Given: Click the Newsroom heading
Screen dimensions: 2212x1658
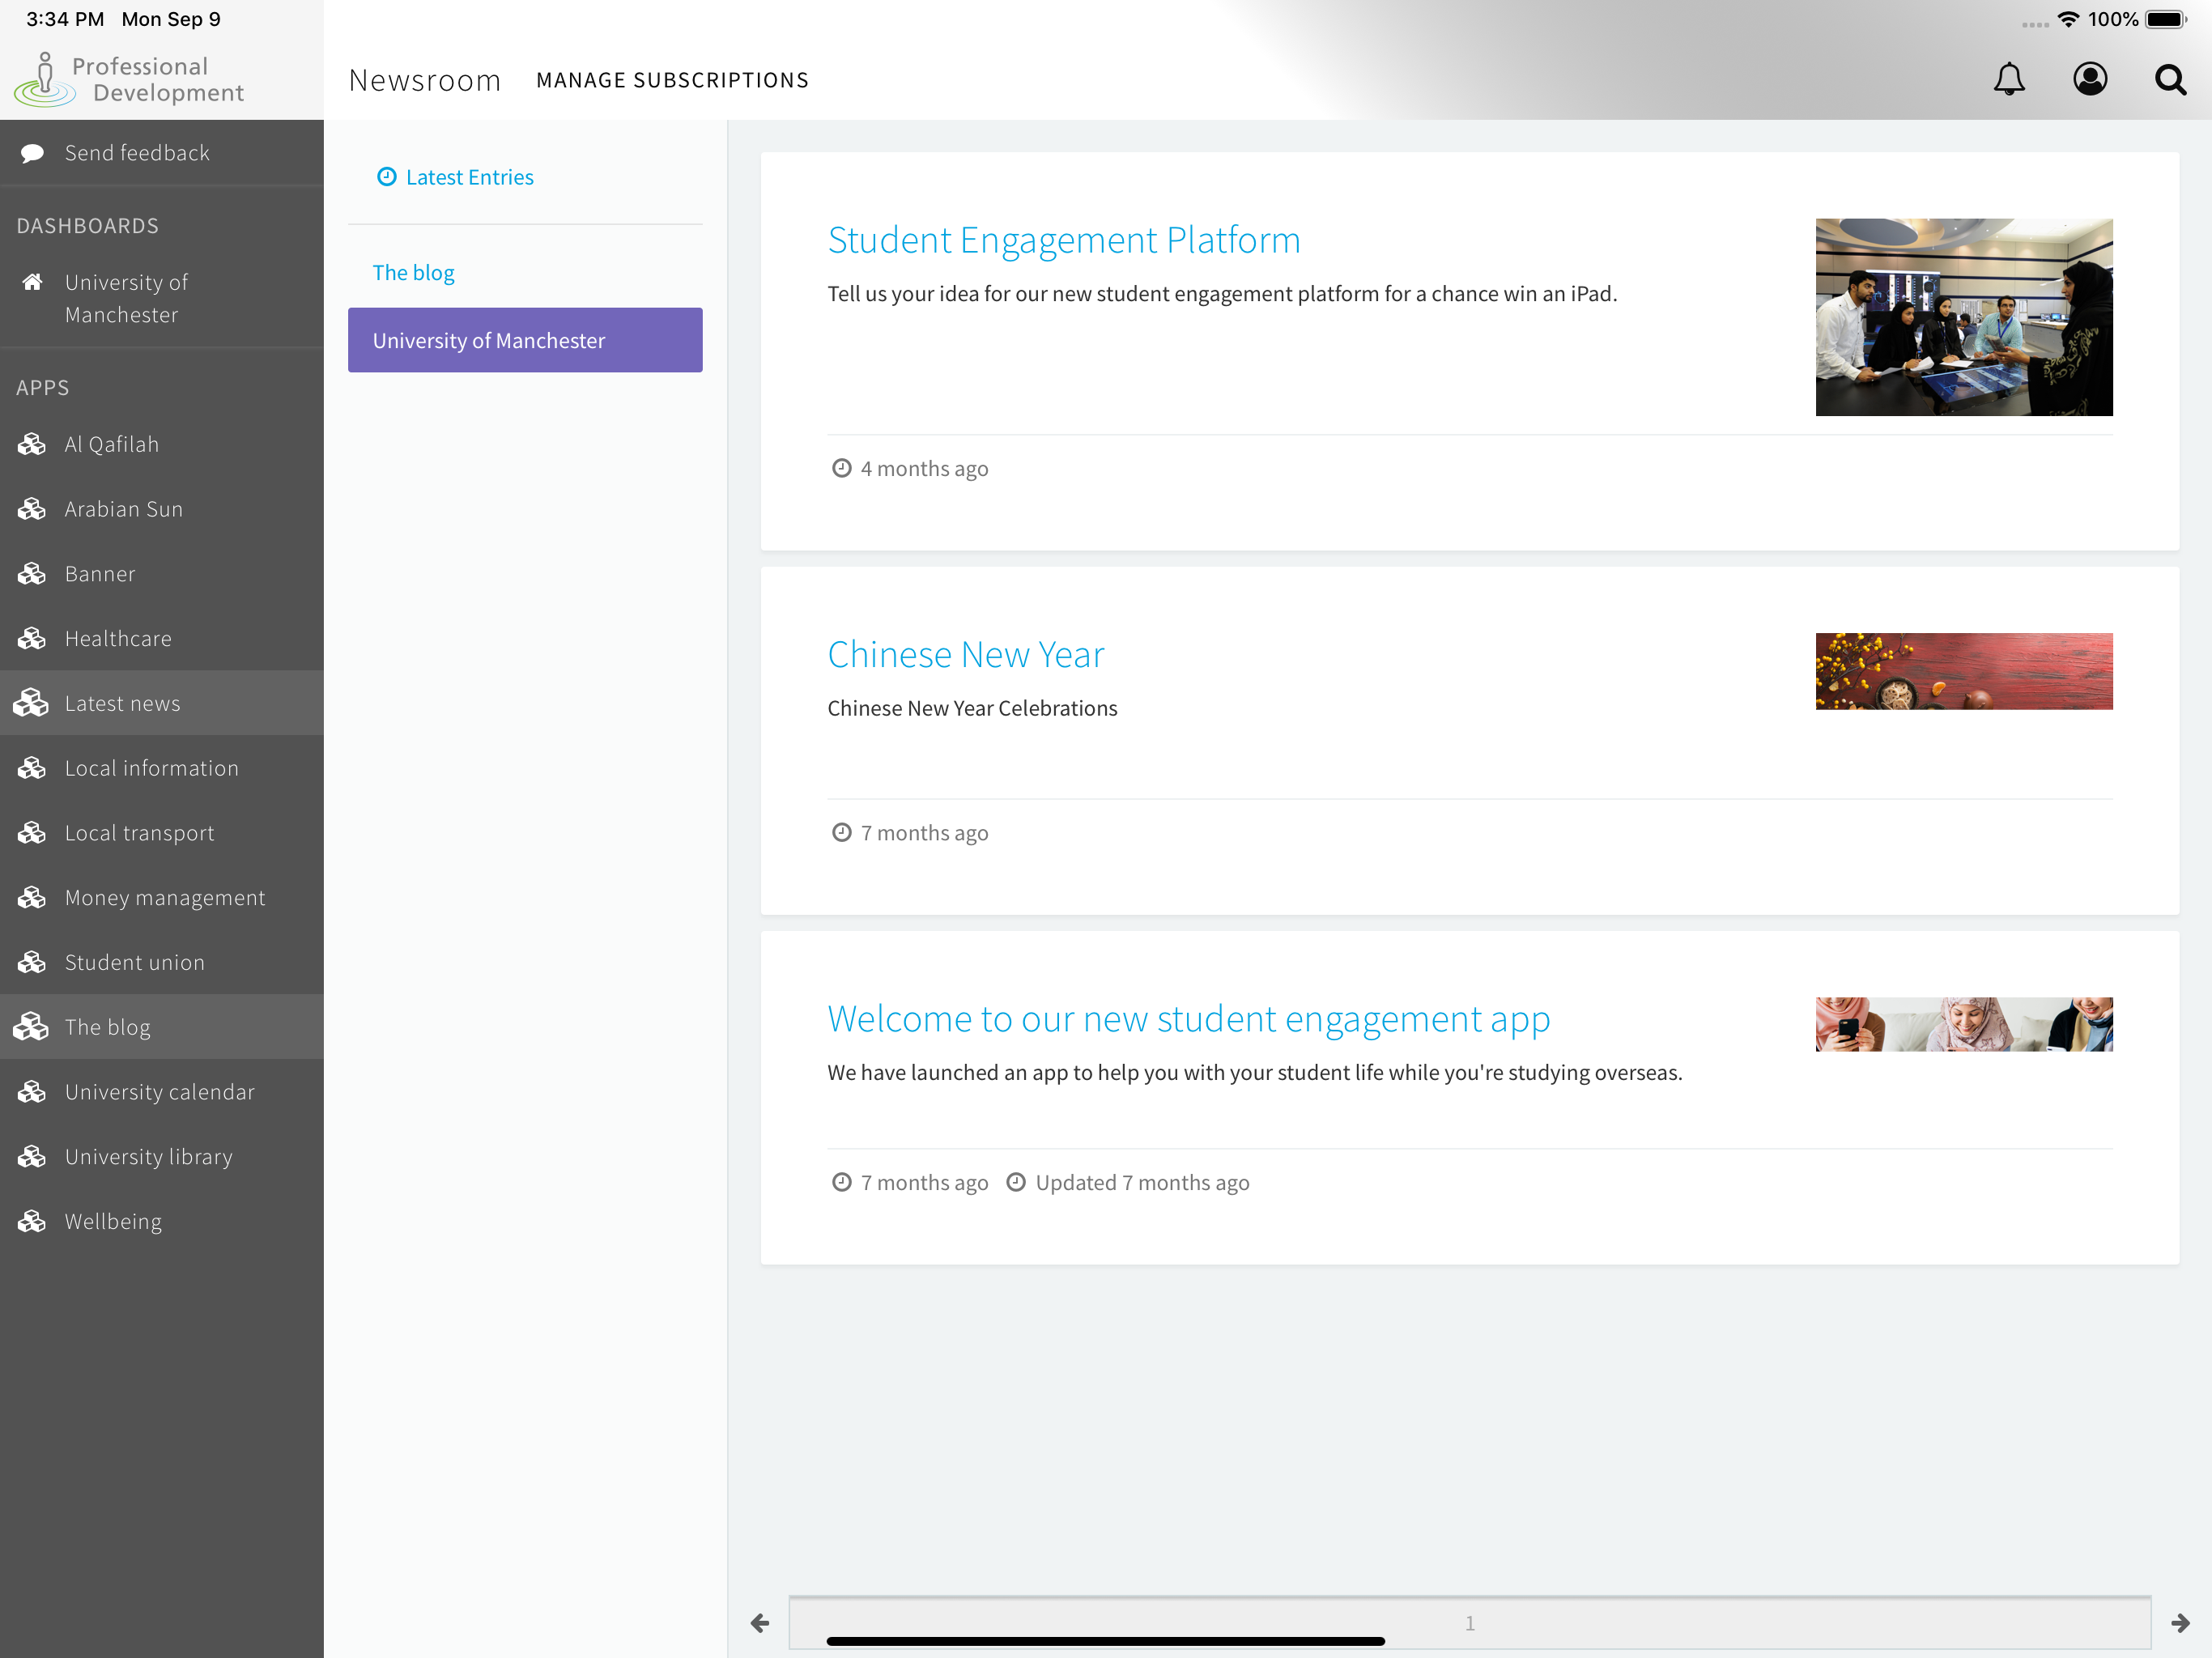Looking at the screenshot, I should (x=425, y=80).
